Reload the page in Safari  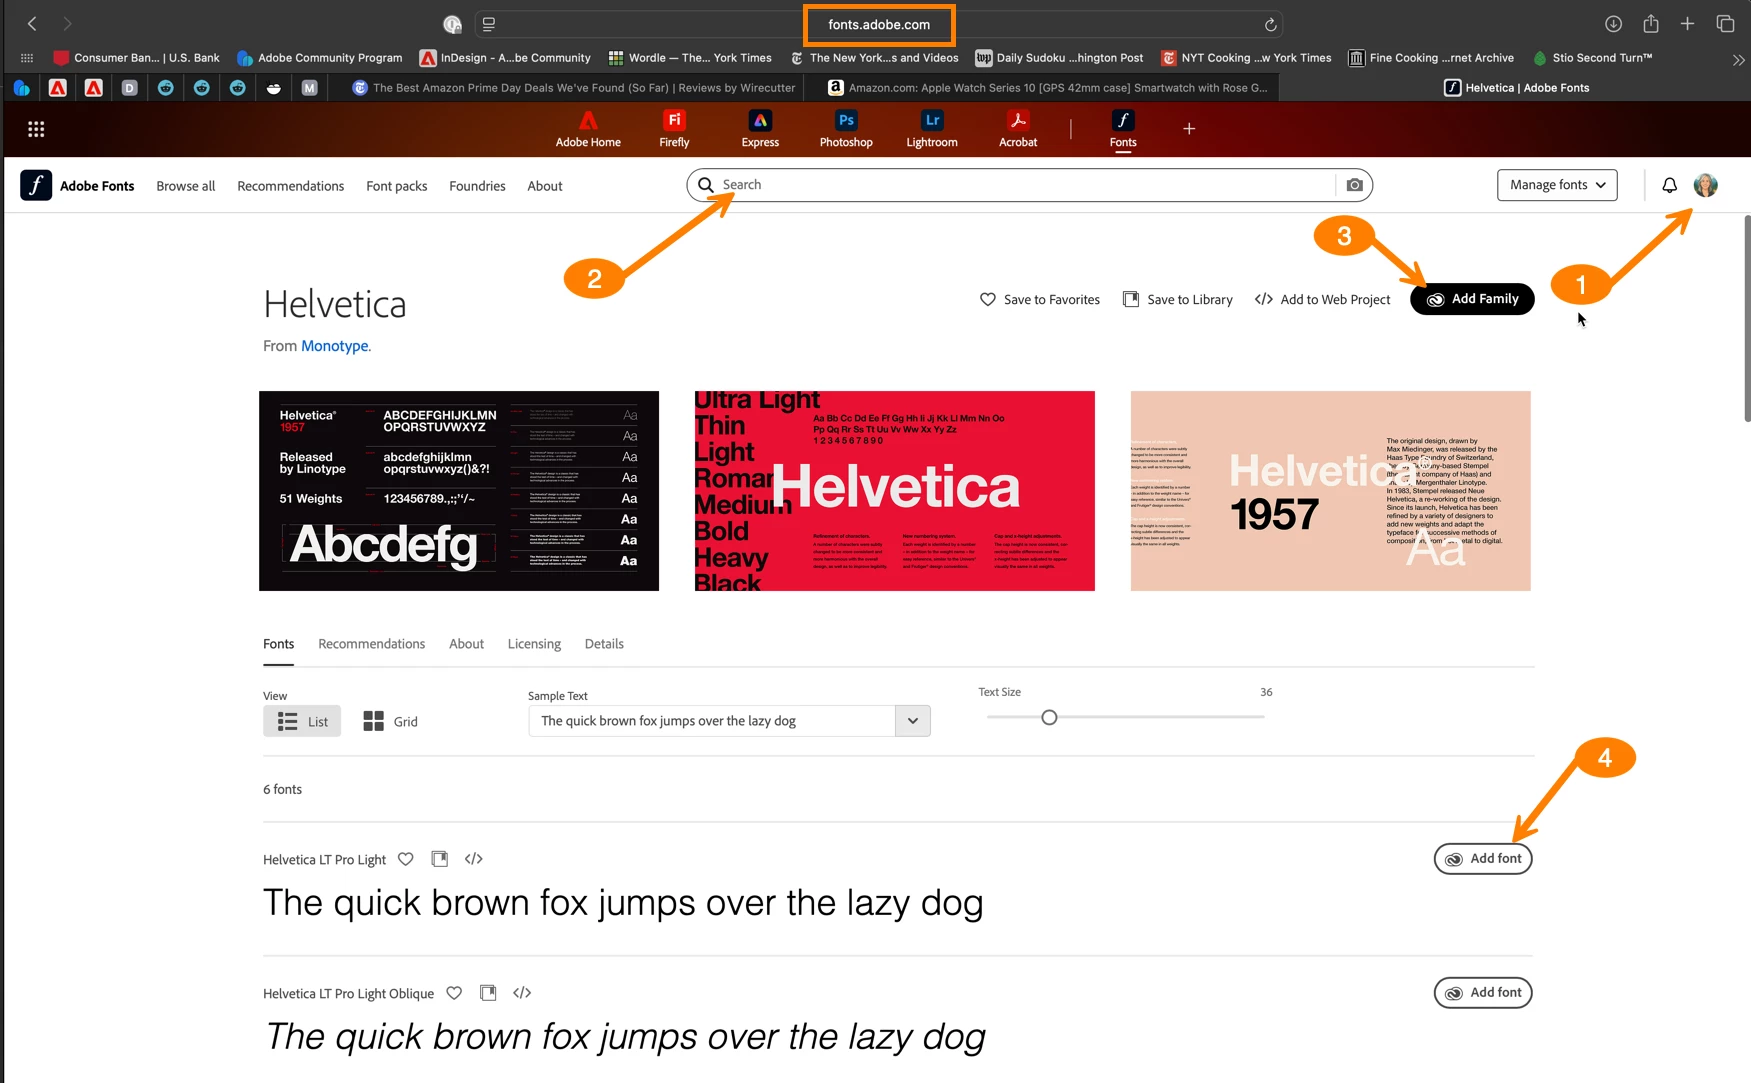click(x=1270, y=24)
